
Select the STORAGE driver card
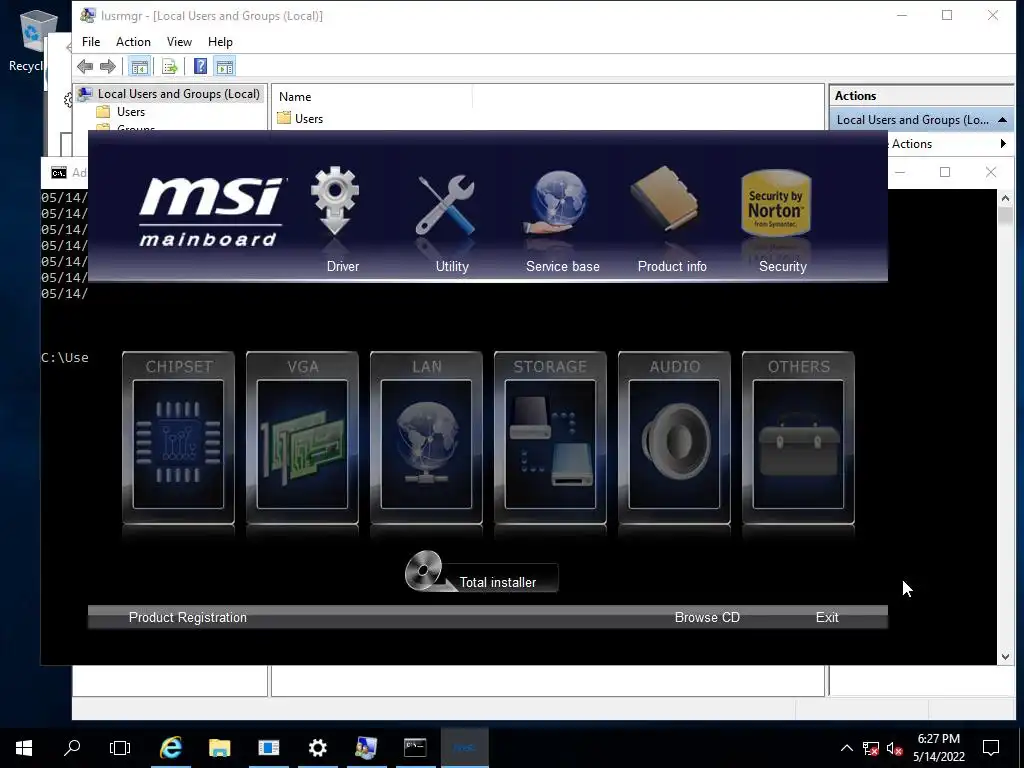tap(551, 438)
